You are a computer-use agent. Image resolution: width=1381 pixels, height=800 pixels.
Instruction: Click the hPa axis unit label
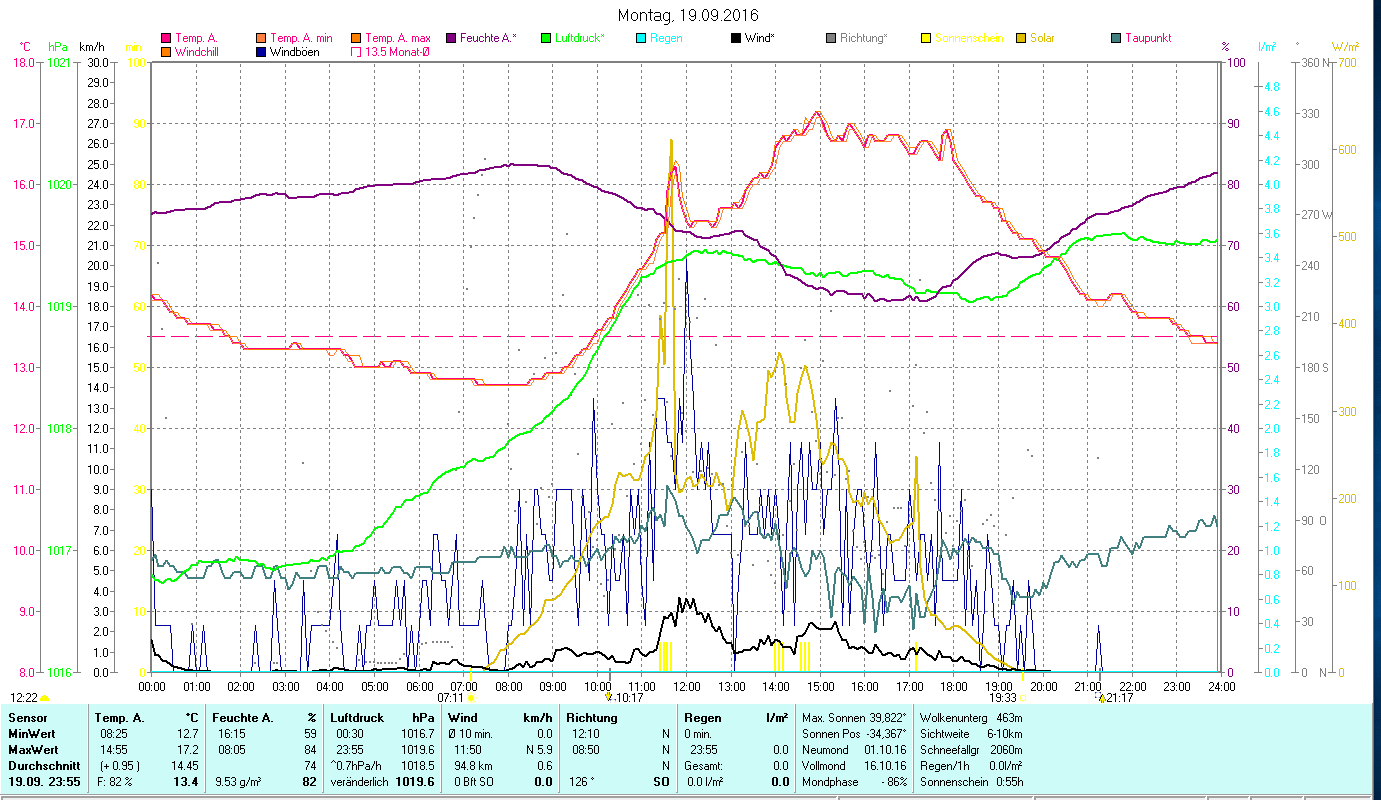pyautogui.click(x=58, y=47)
